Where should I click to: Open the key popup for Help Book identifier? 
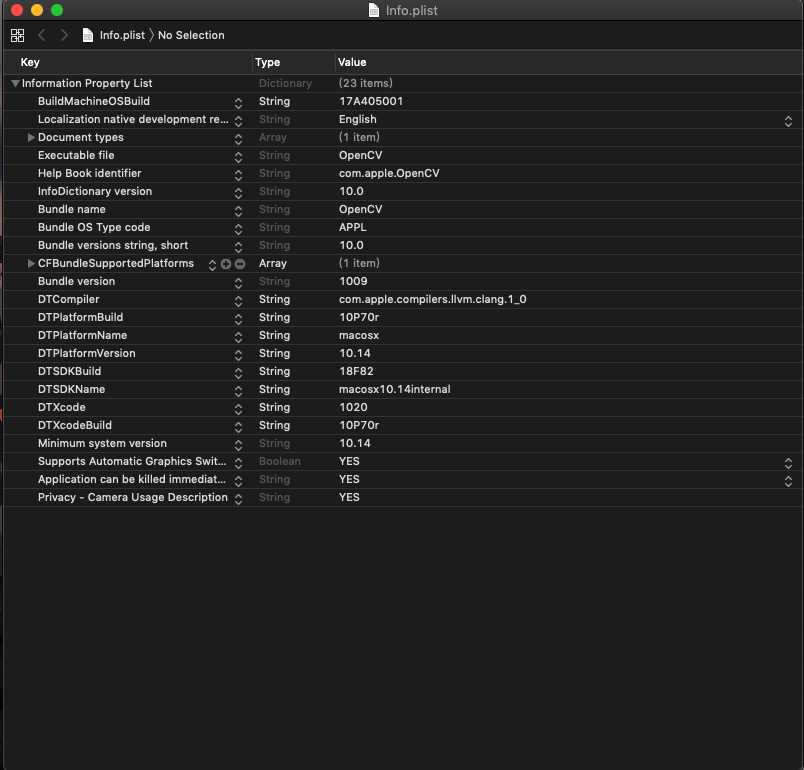[x=238, y=175]
